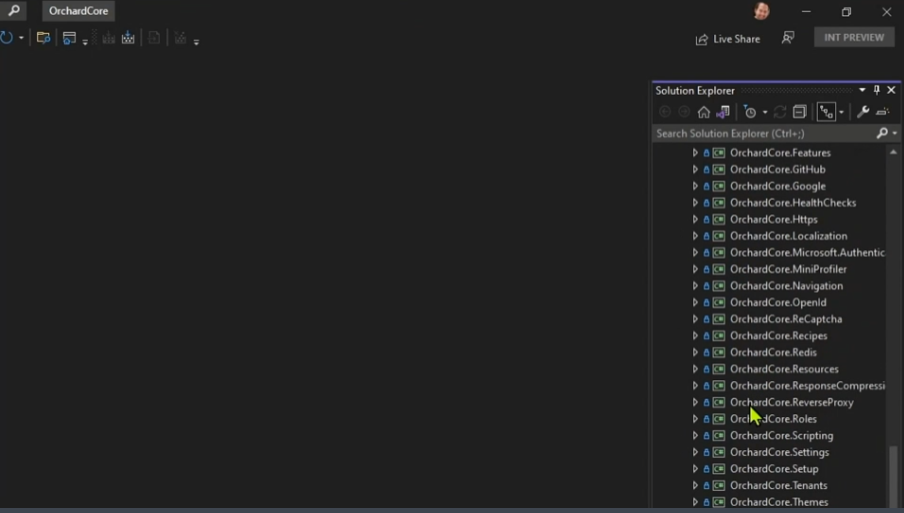This screenshot has width=904, height=513.
Task: Expand OrchardCore.OpenId project node
Action: (x=695, y=303)
